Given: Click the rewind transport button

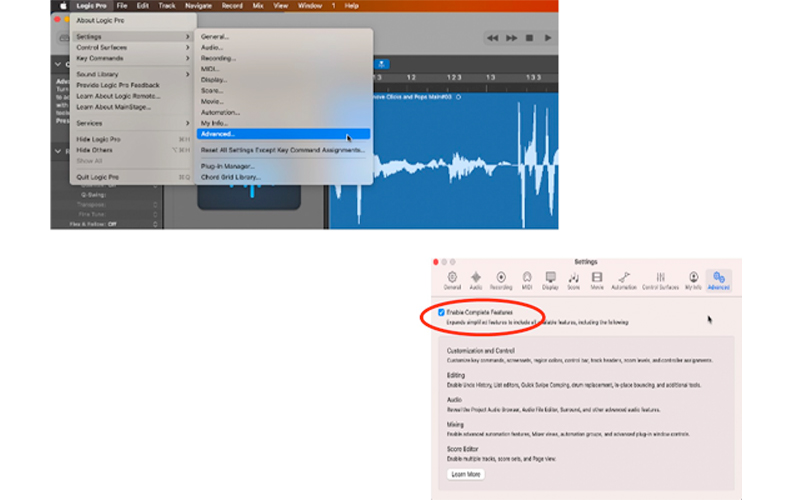Looking at the screenshot, I should point(492,38).
